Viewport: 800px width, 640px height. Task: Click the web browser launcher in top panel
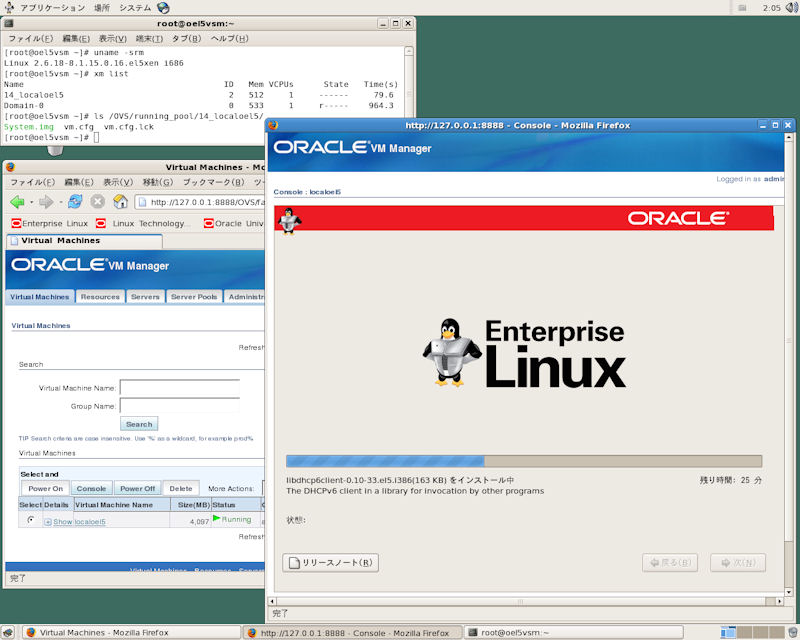(x=163, y=8)
